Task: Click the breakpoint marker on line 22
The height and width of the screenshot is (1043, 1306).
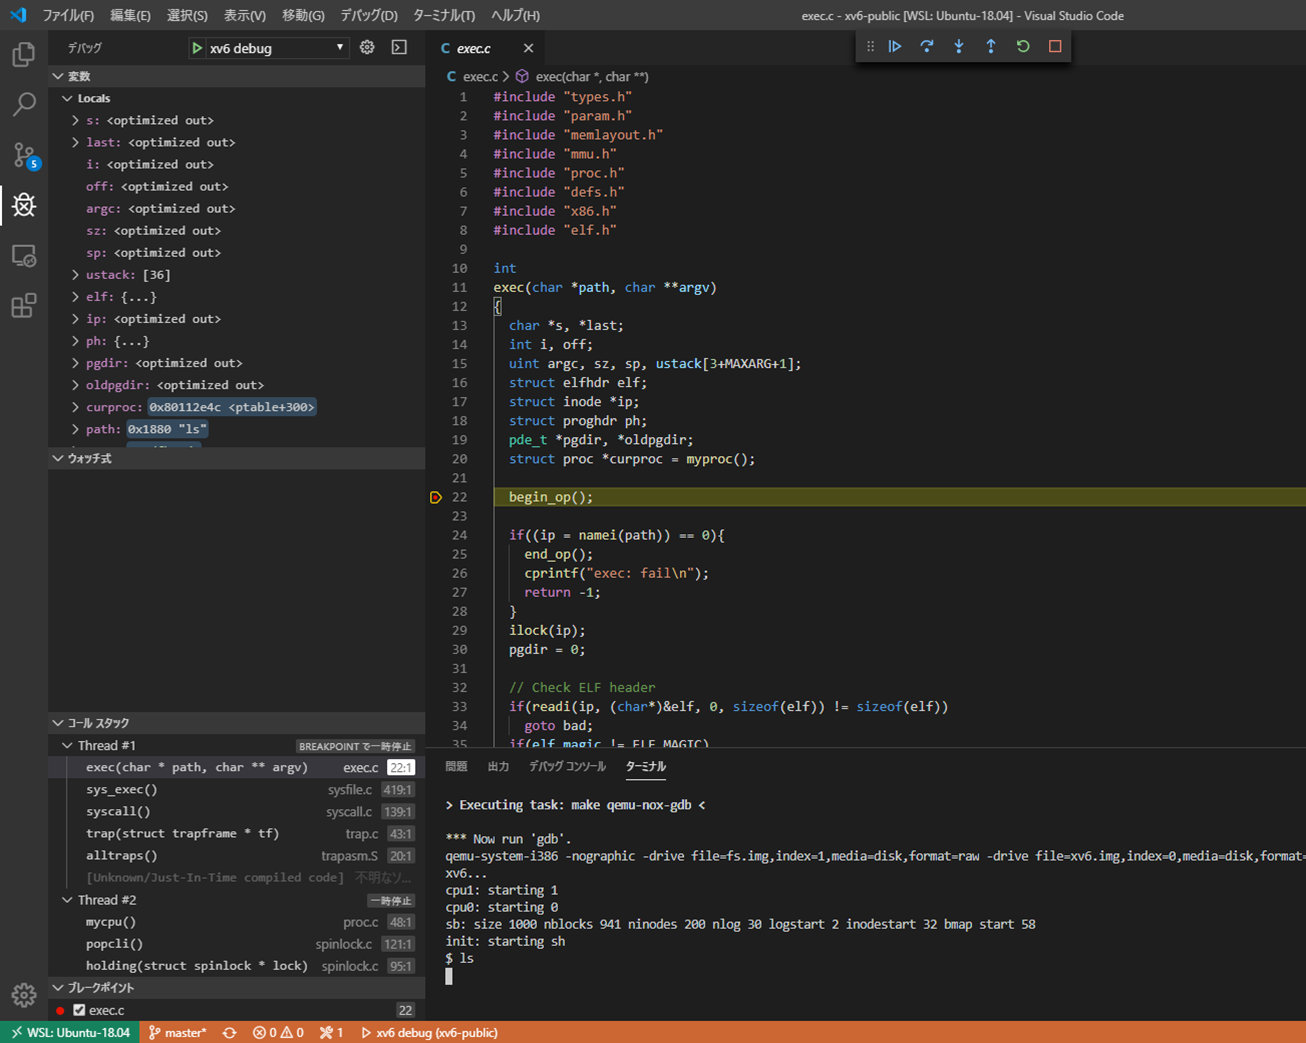Action: tap(436, 497)
